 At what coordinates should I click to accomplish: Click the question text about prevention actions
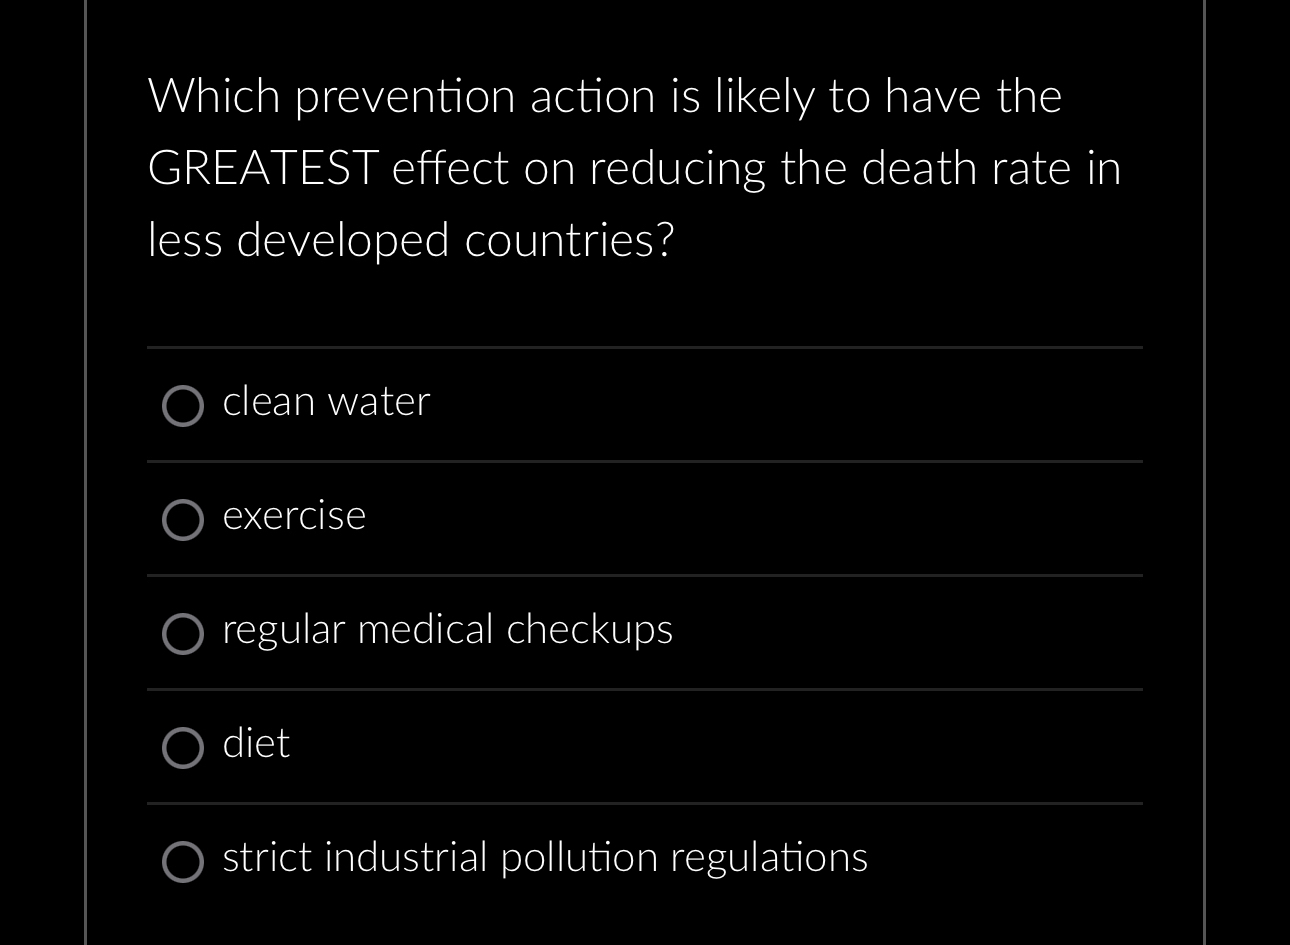tap(634, 167)
